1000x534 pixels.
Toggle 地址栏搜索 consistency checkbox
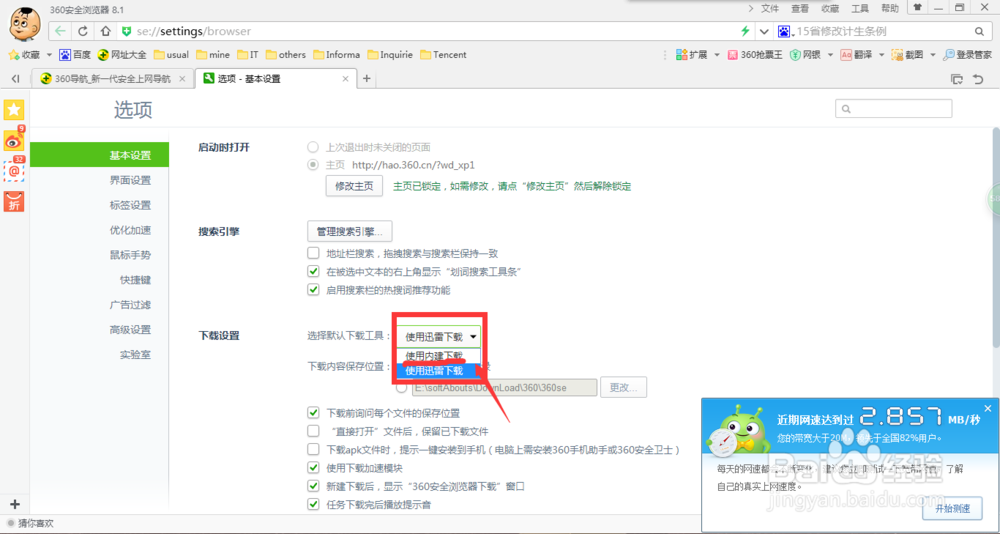click(313, 253)
